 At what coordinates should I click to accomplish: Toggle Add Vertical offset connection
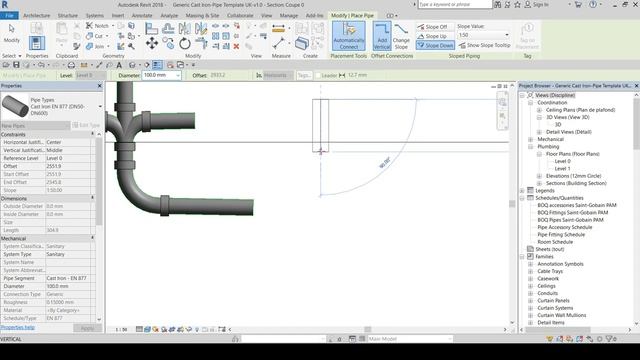(382, 36)
